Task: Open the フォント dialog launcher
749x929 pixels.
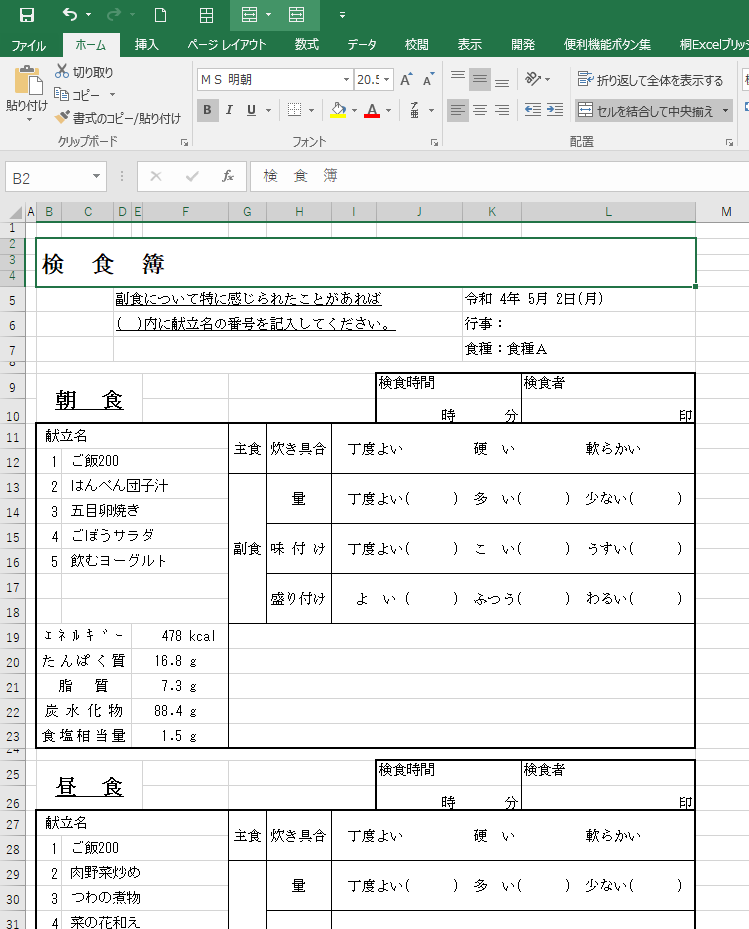Action: click(x=434, y=142)
